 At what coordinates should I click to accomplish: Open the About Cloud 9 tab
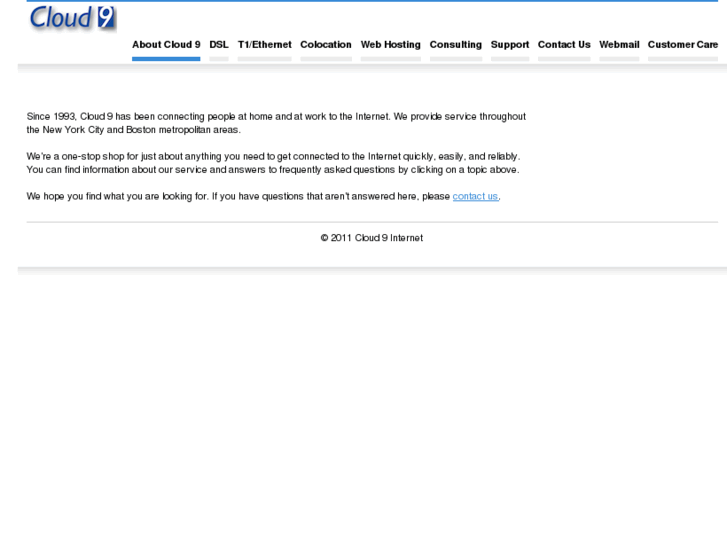coord(166,45)
